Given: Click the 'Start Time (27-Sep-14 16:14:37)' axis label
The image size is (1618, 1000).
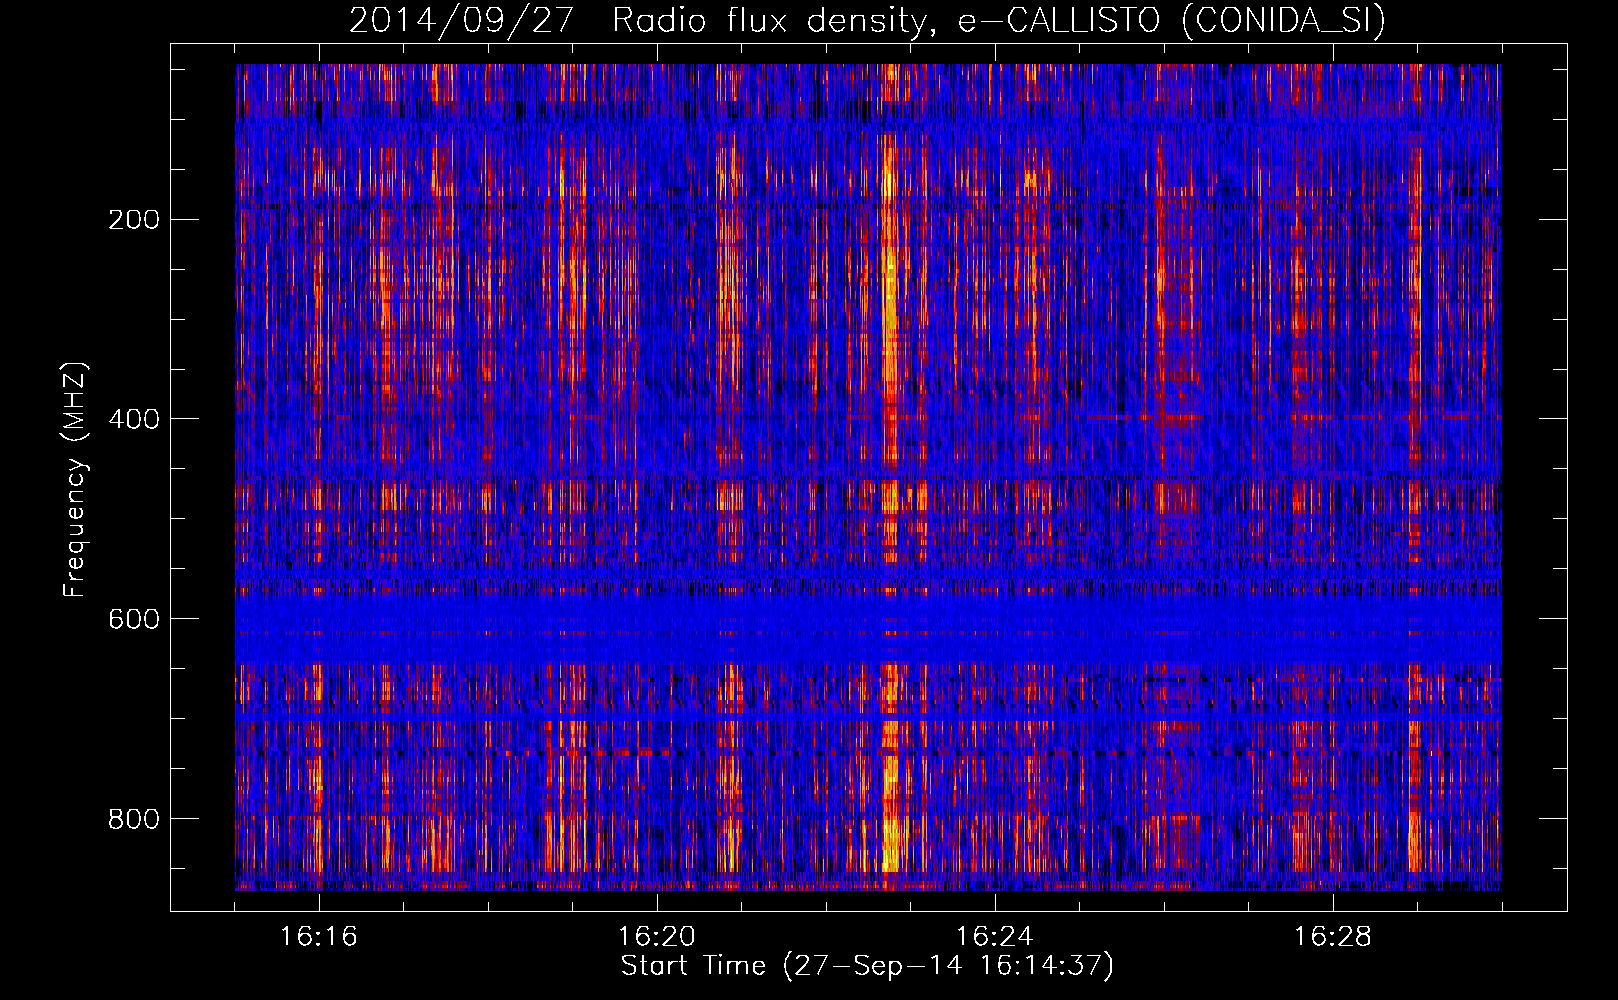Looking at the screenshot, I should (x=867, y=966).
